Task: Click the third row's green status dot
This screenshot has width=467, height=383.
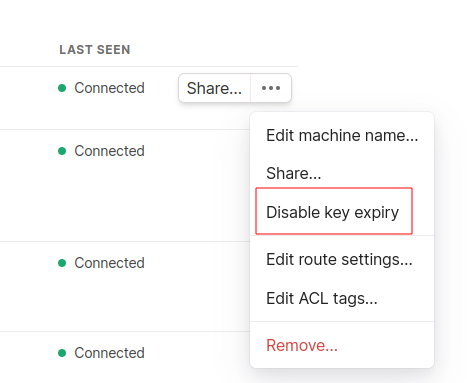Action: (x=62, y=263)
